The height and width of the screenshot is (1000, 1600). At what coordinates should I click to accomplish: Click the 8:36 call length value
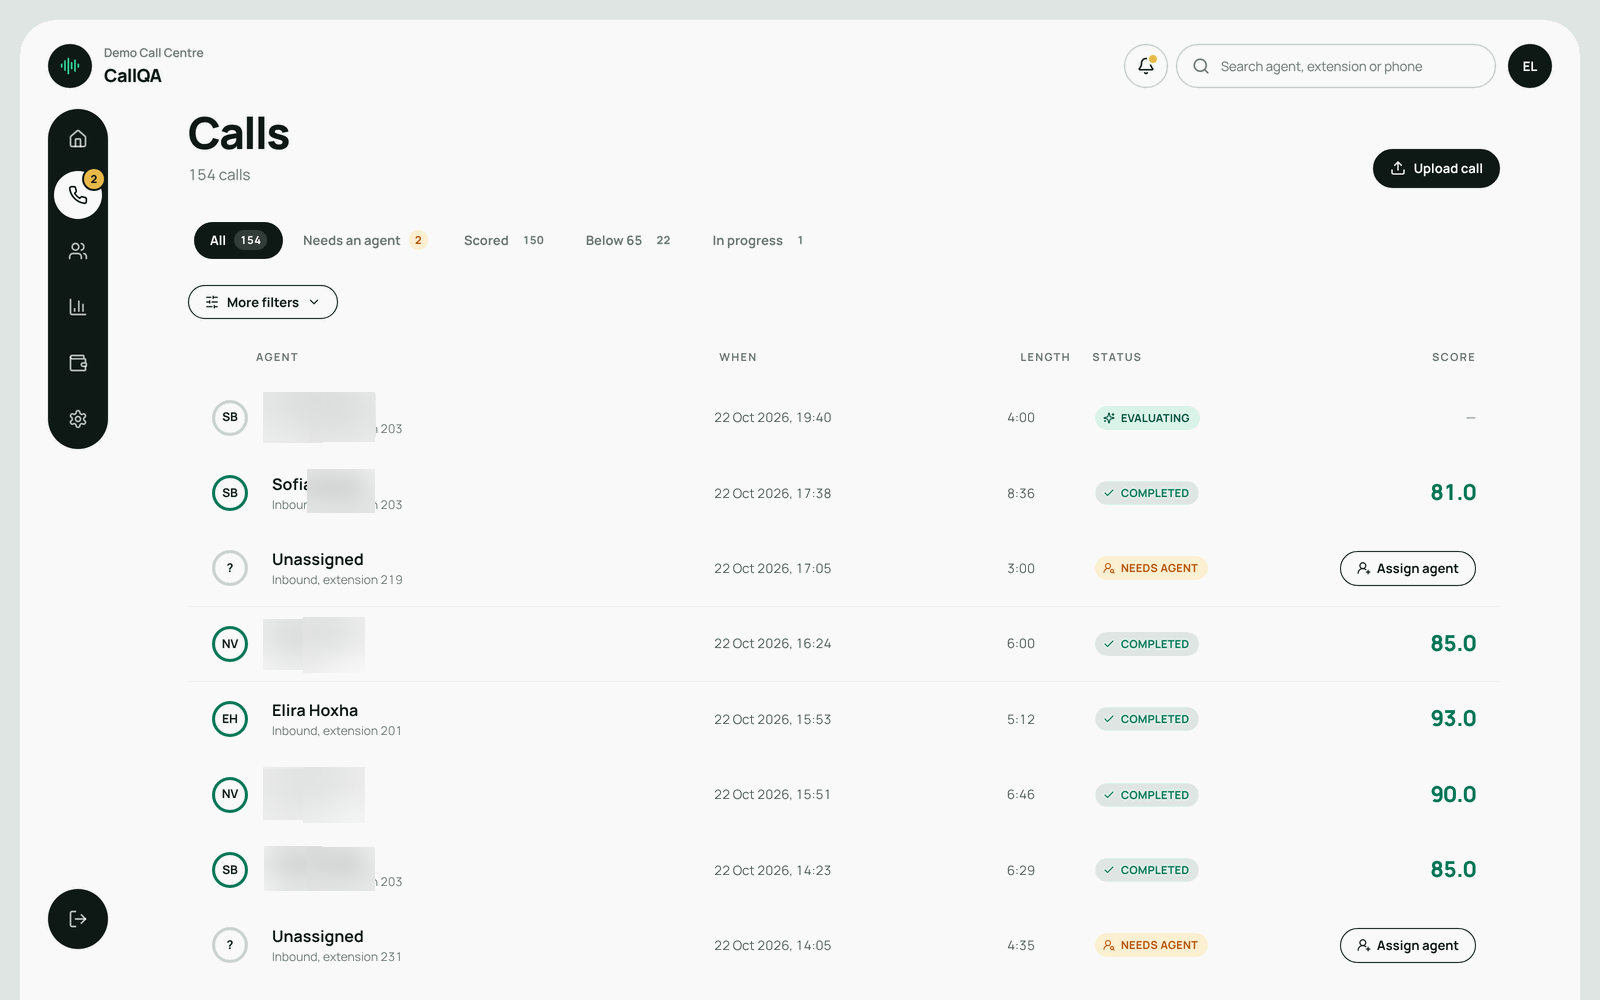[1021, 493]
